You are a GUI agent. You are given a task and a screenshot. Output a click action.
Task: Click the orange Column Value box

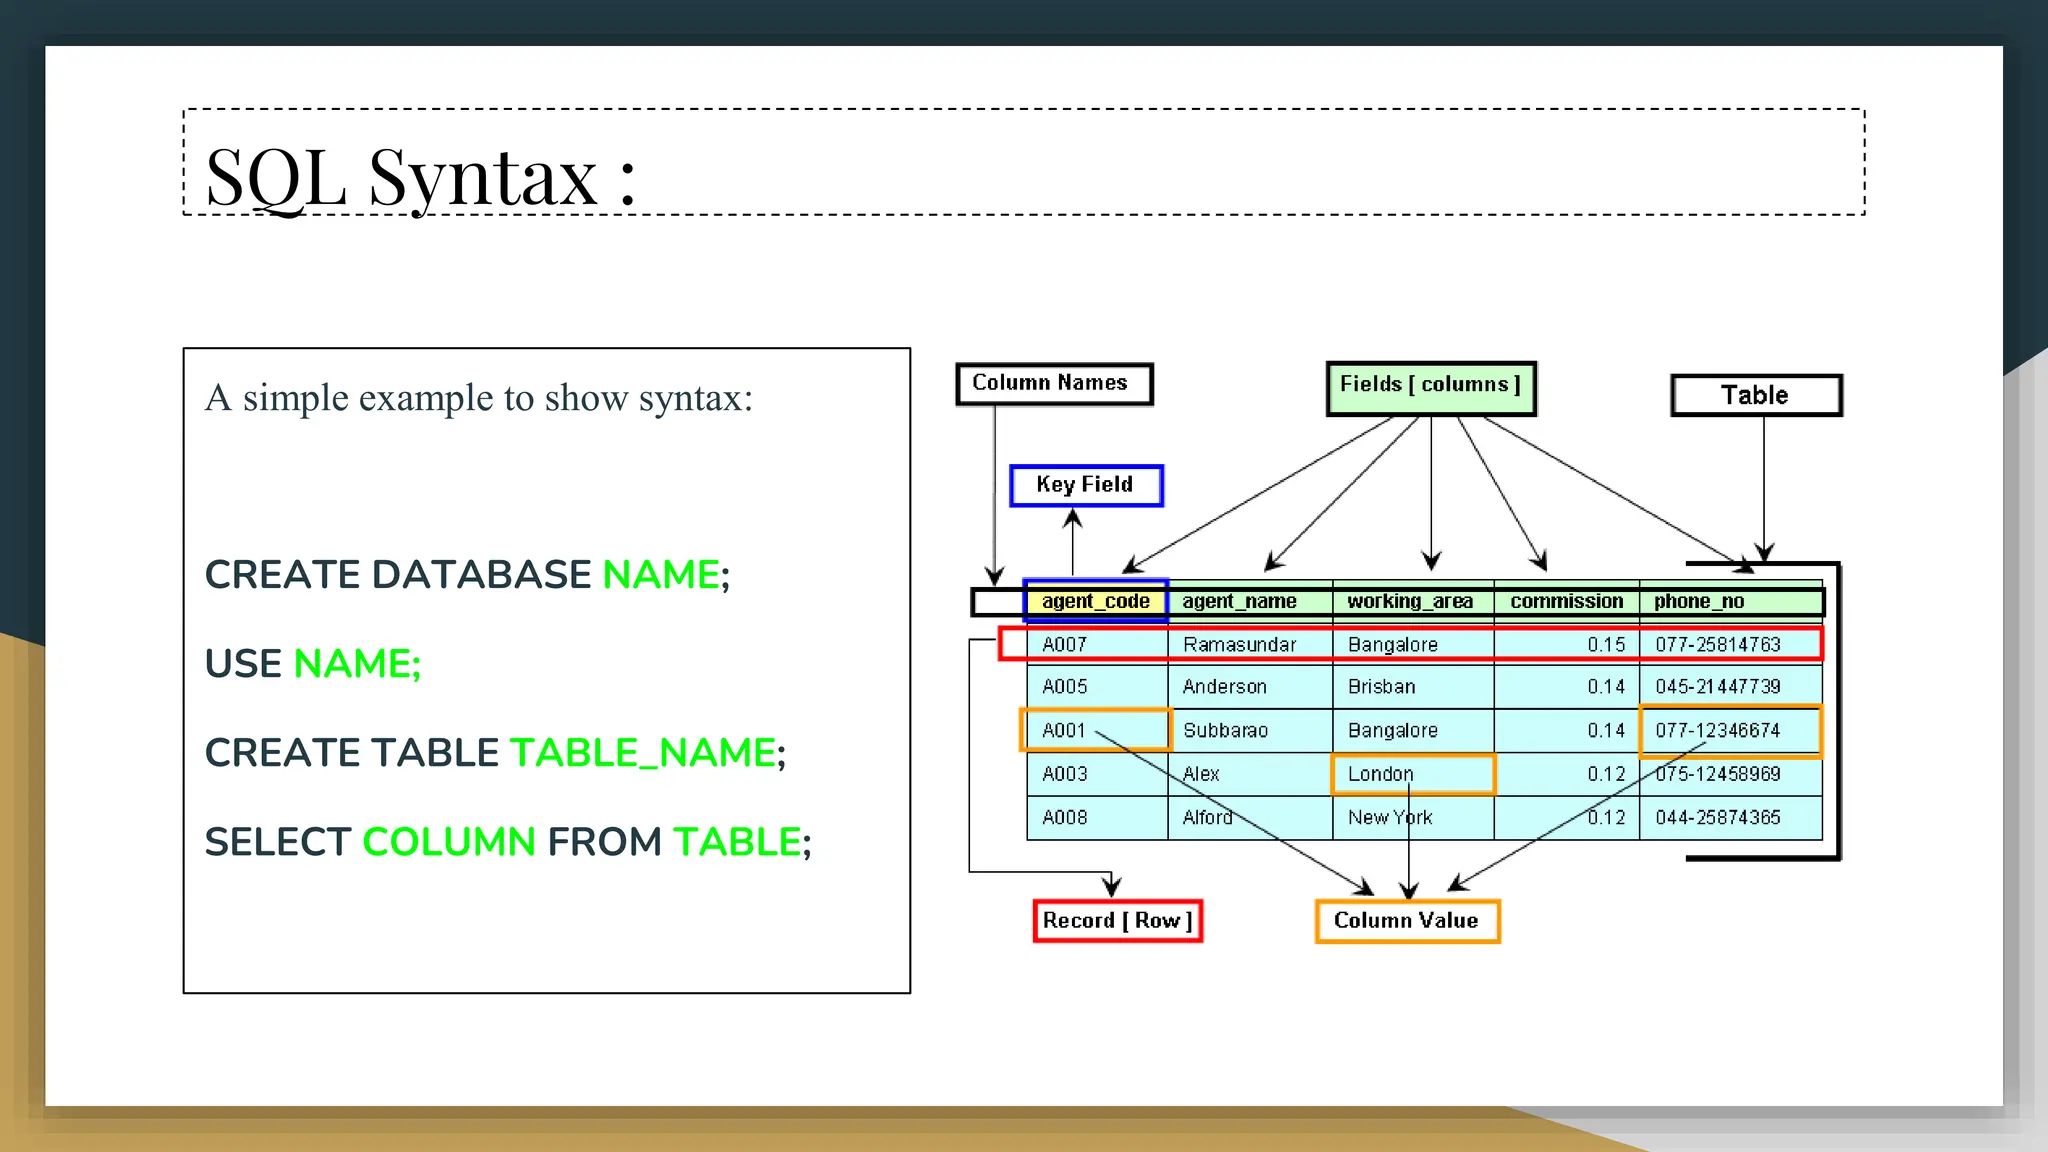point(1407,921)
